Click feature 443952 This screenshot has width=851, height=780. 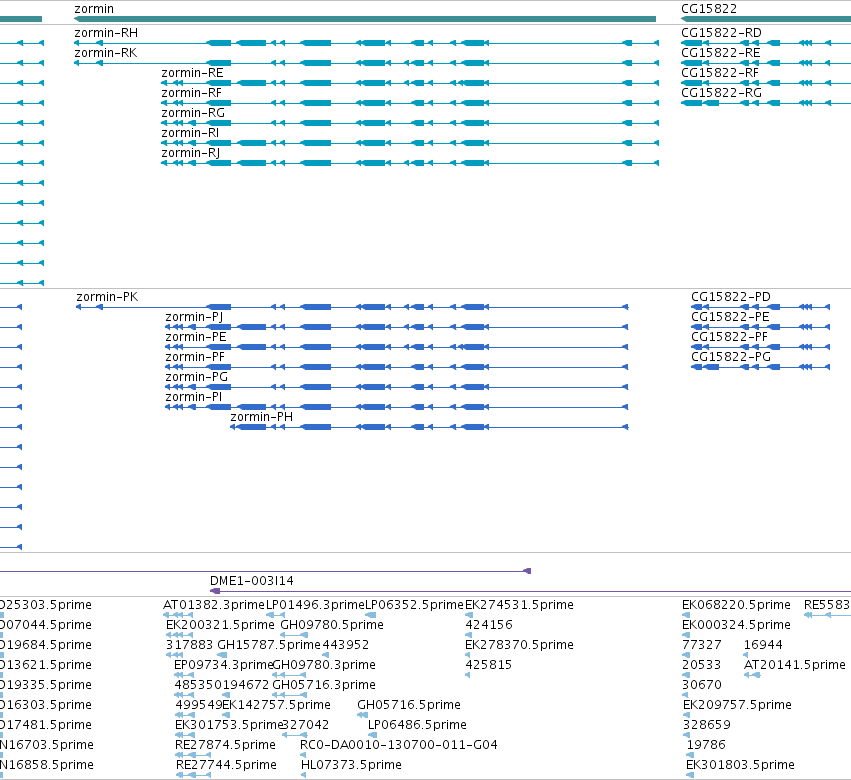click(x=346, y=645)
